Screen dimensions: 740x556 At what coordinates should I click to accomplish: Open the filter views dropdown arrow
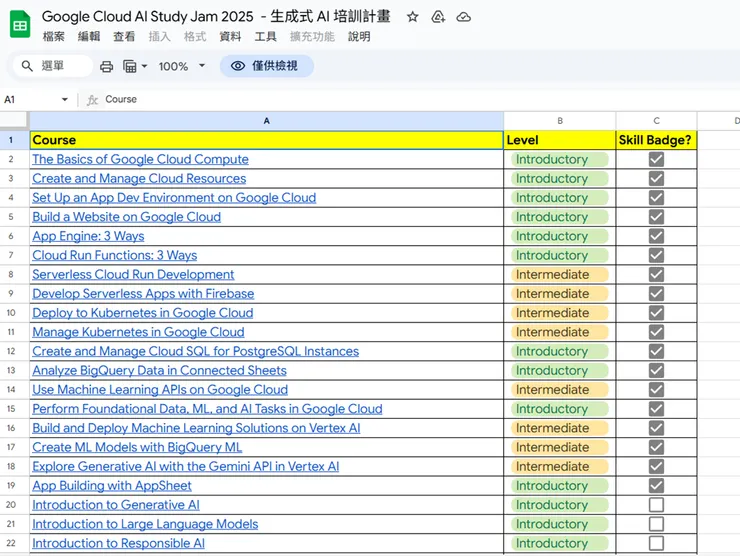tap(144, 67)
